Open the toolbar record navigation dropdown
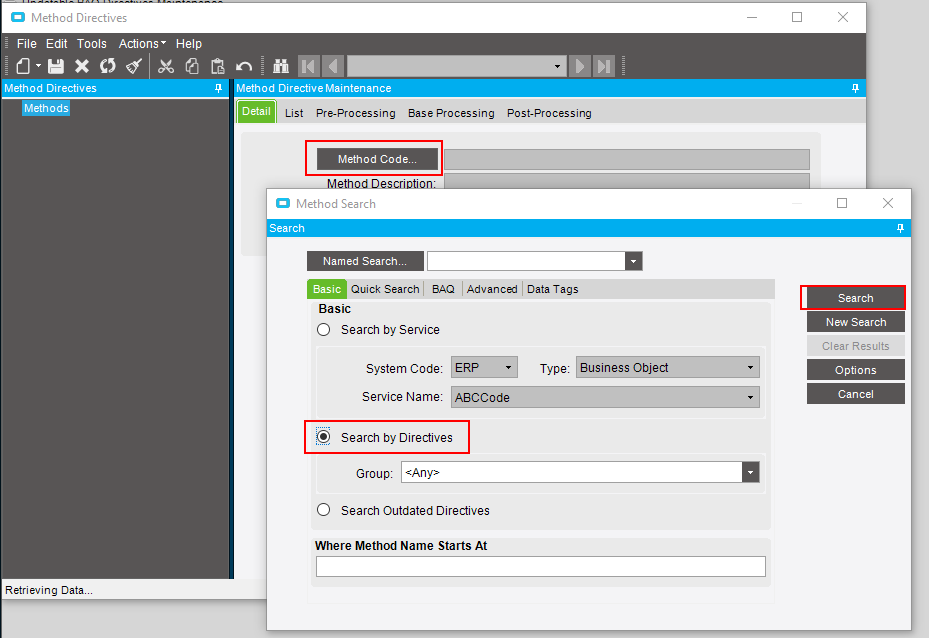The image size is (929, 638). tap(557, 66)
